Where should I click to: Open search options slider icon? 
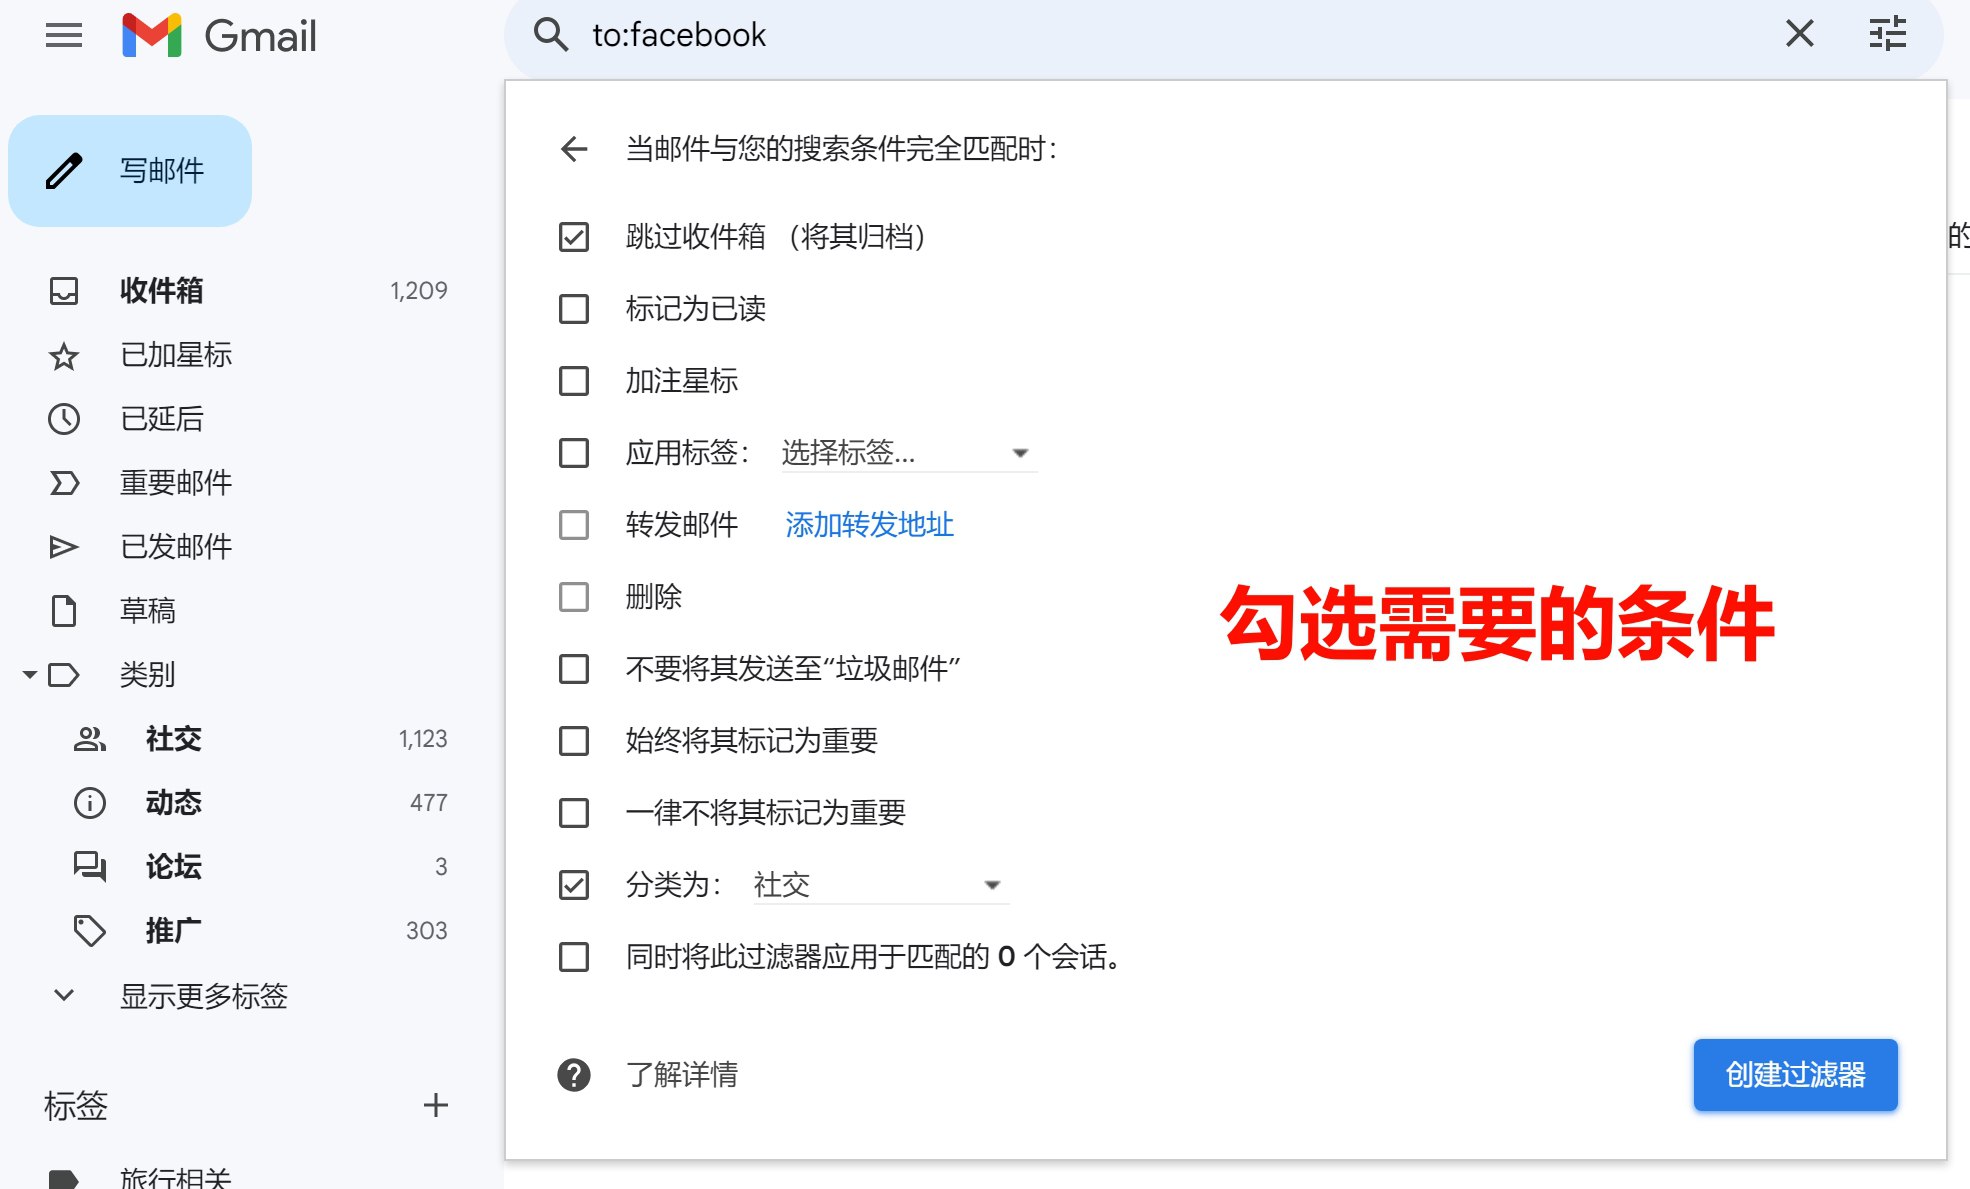1887,34
